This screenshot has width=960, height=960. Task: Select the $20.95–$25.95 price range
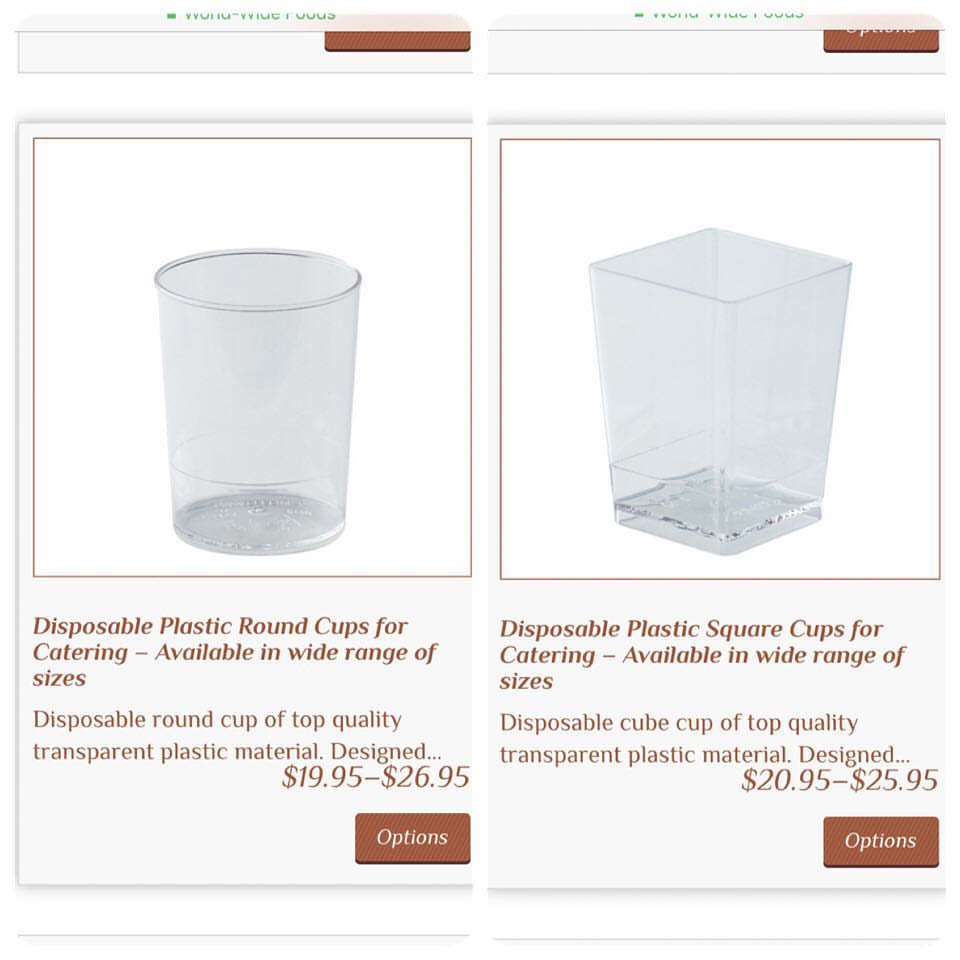coord(839,781)
